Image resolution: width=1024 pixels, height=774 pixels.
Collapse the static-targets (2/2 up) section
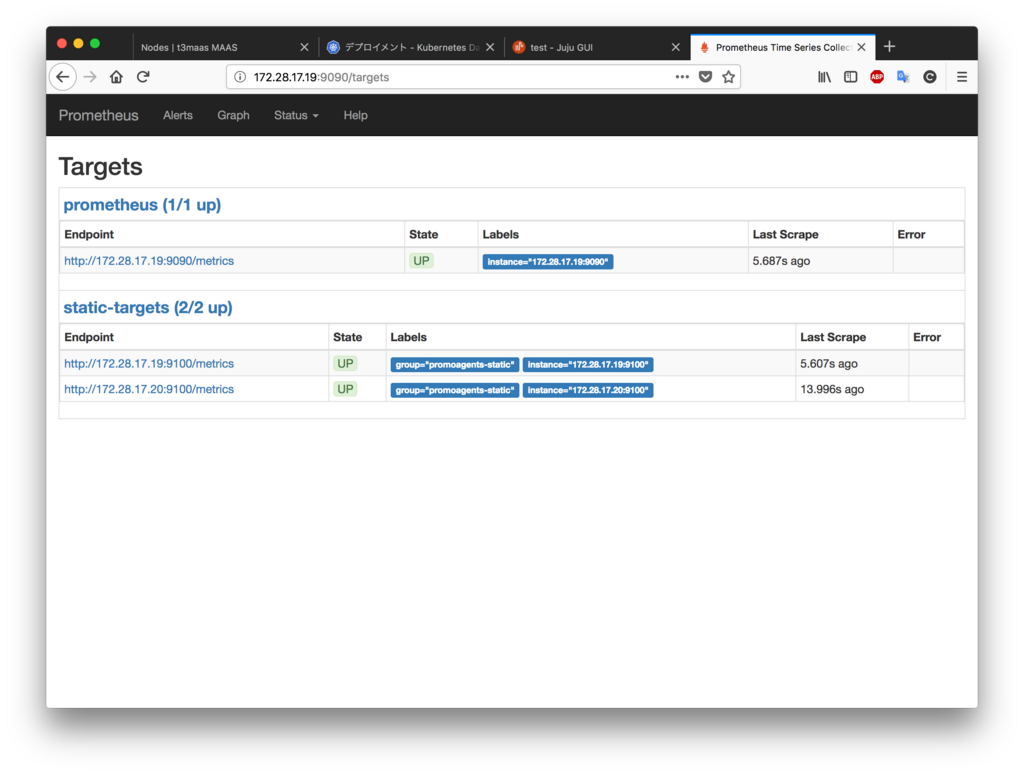[x=148, y=308]
